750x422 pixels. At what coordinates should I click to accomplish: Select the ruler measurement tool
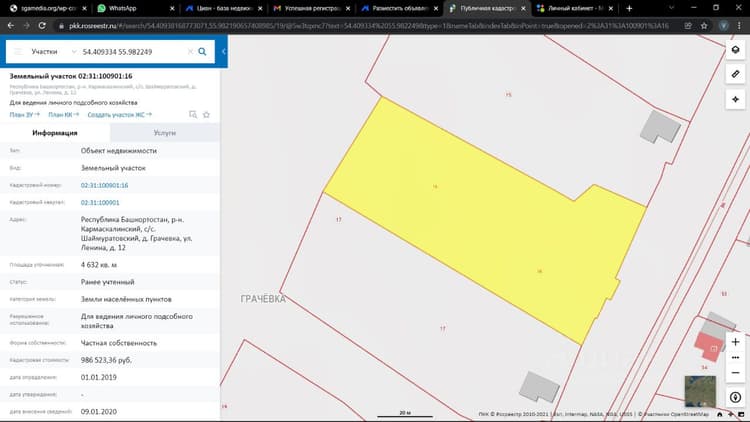(735, 74)
